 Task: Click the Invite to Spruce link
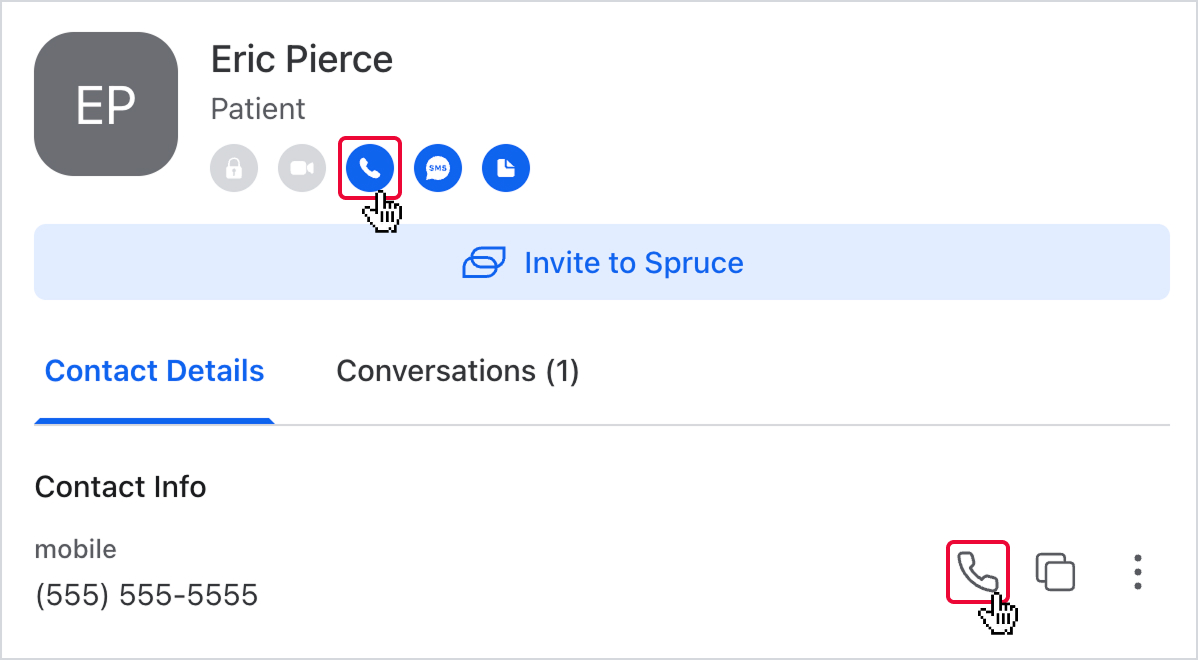634,262
